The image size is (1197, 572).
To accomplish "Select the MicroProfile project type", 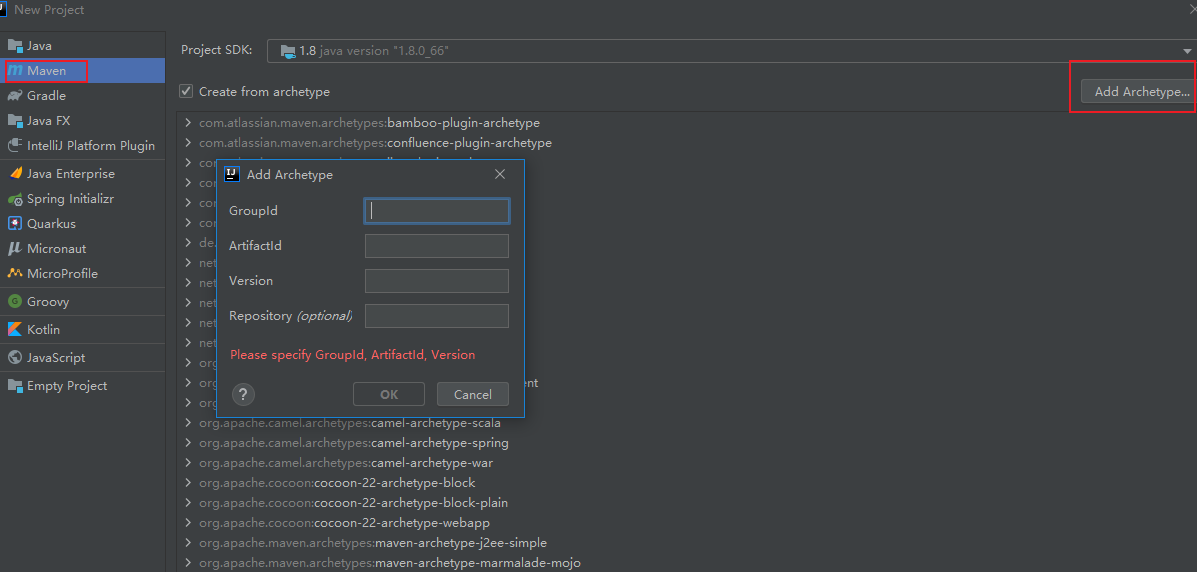I will 82,273.
